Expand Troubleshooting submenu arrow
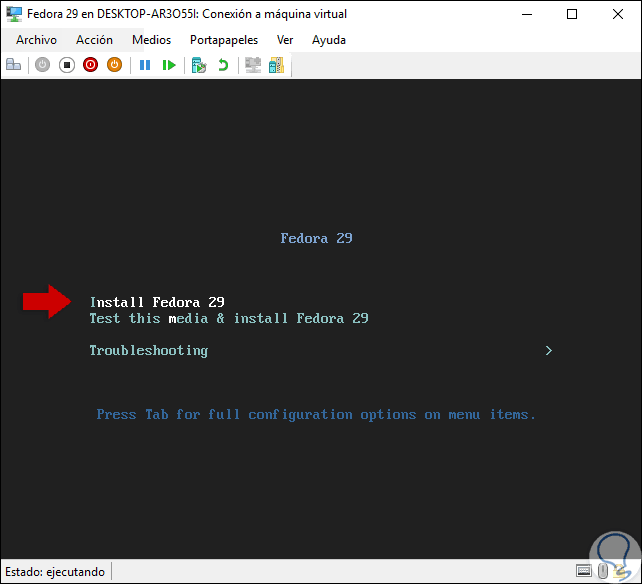 [x=549, y=351]
